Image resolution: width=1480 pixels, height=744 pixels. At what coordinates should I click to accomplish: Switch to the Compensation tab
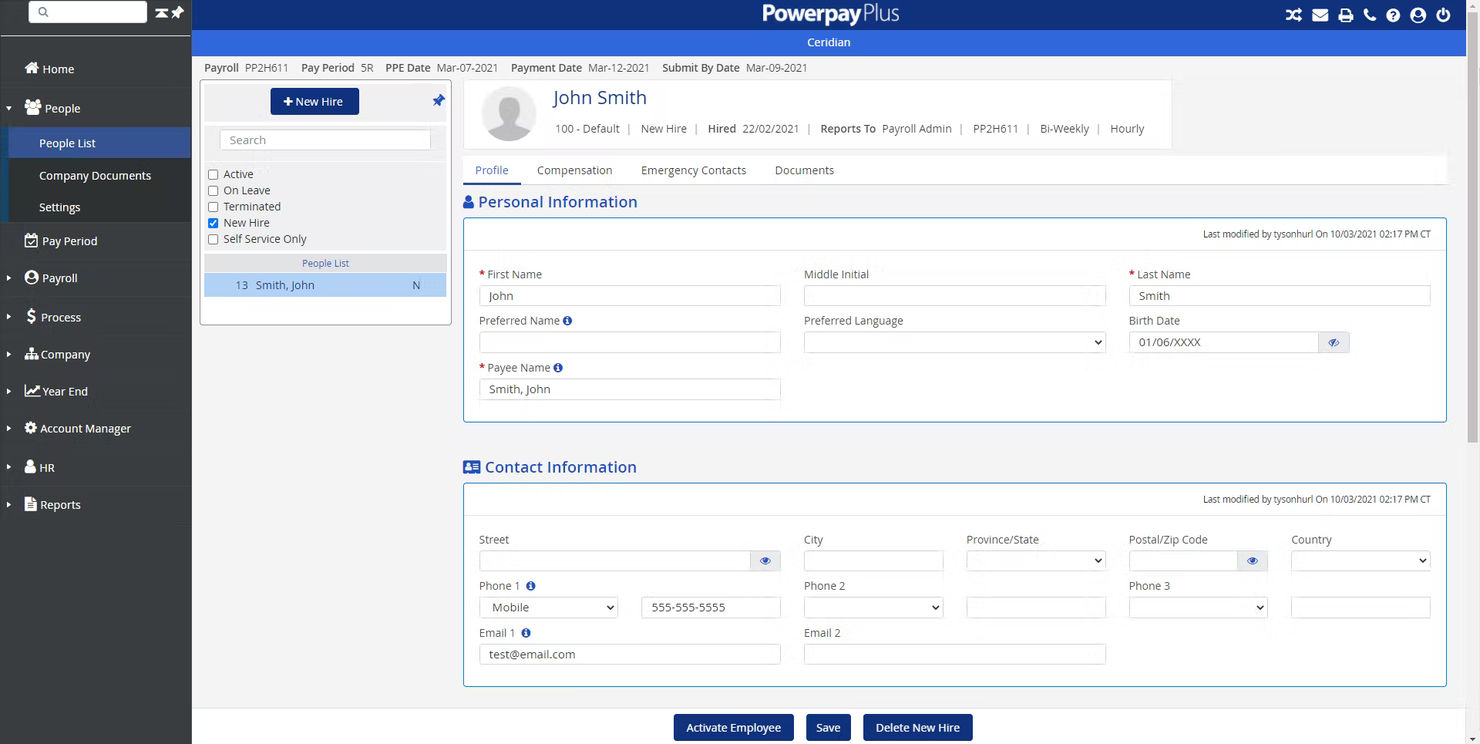coord(574,171)
